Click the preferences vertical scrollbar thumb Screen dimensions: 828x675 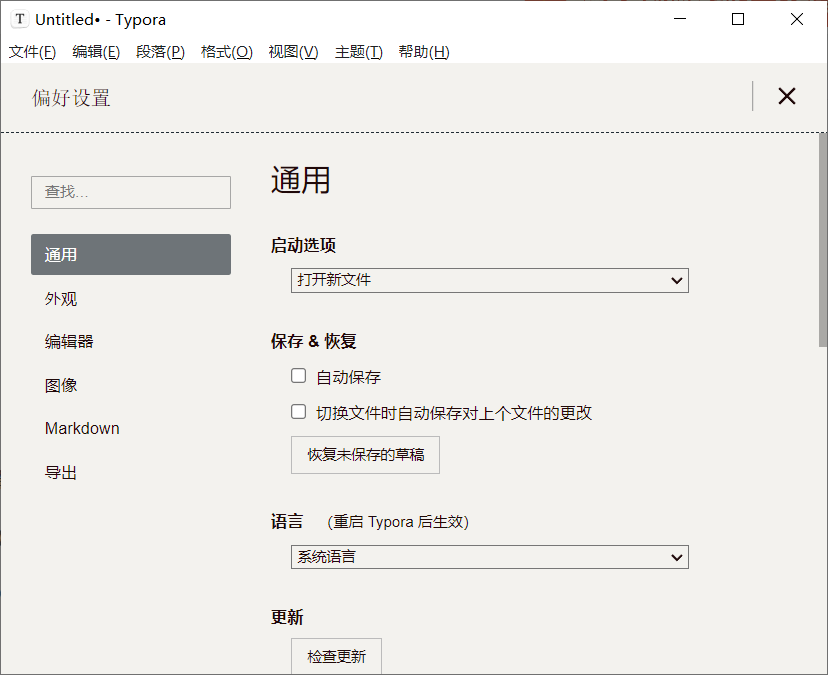823,240
